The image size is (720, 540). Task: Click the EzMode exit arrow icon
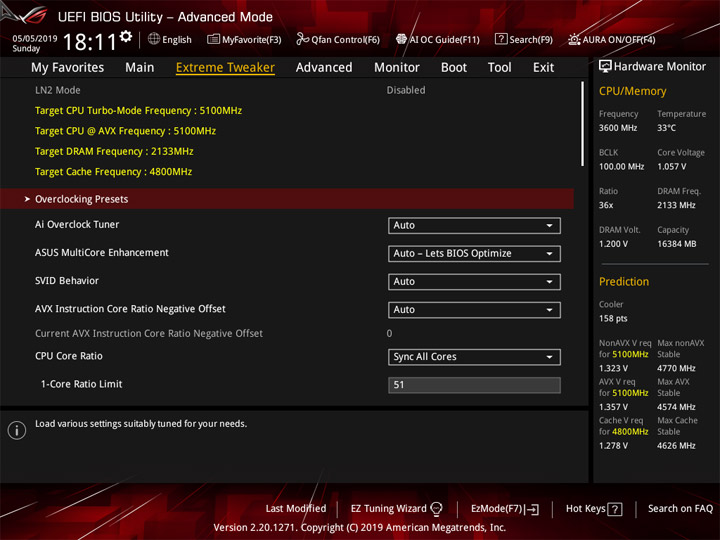pyautogui.click(x=533, y=509)
